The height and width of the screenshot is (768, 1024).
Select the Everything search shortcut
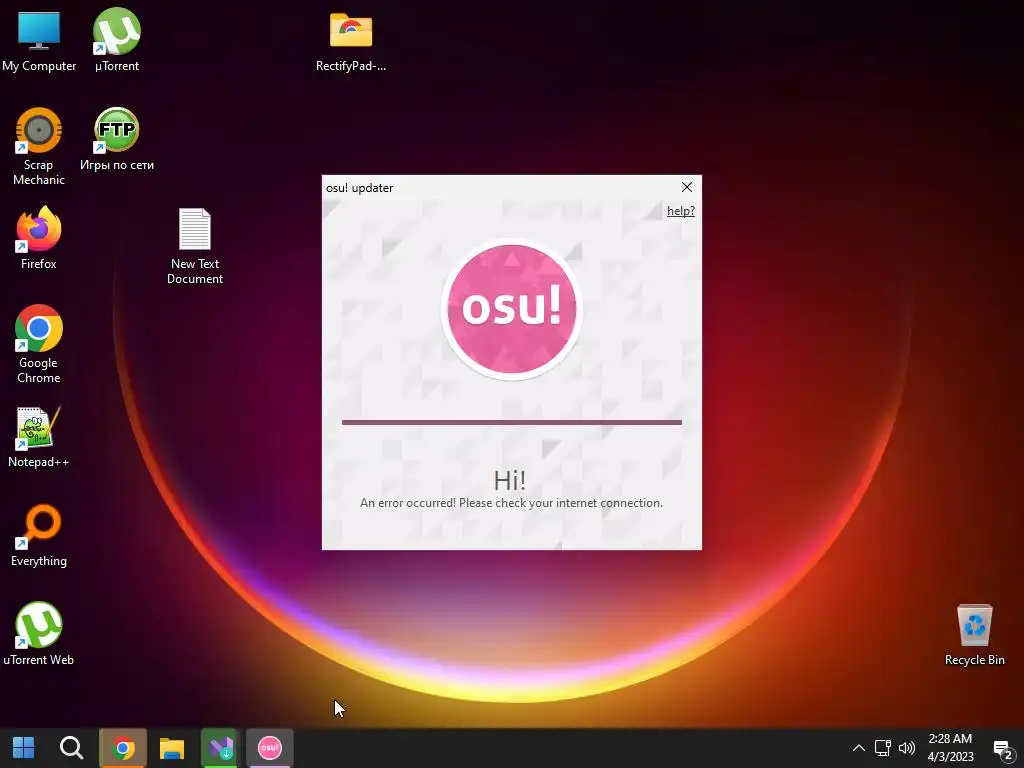click(x=39, y=536)
